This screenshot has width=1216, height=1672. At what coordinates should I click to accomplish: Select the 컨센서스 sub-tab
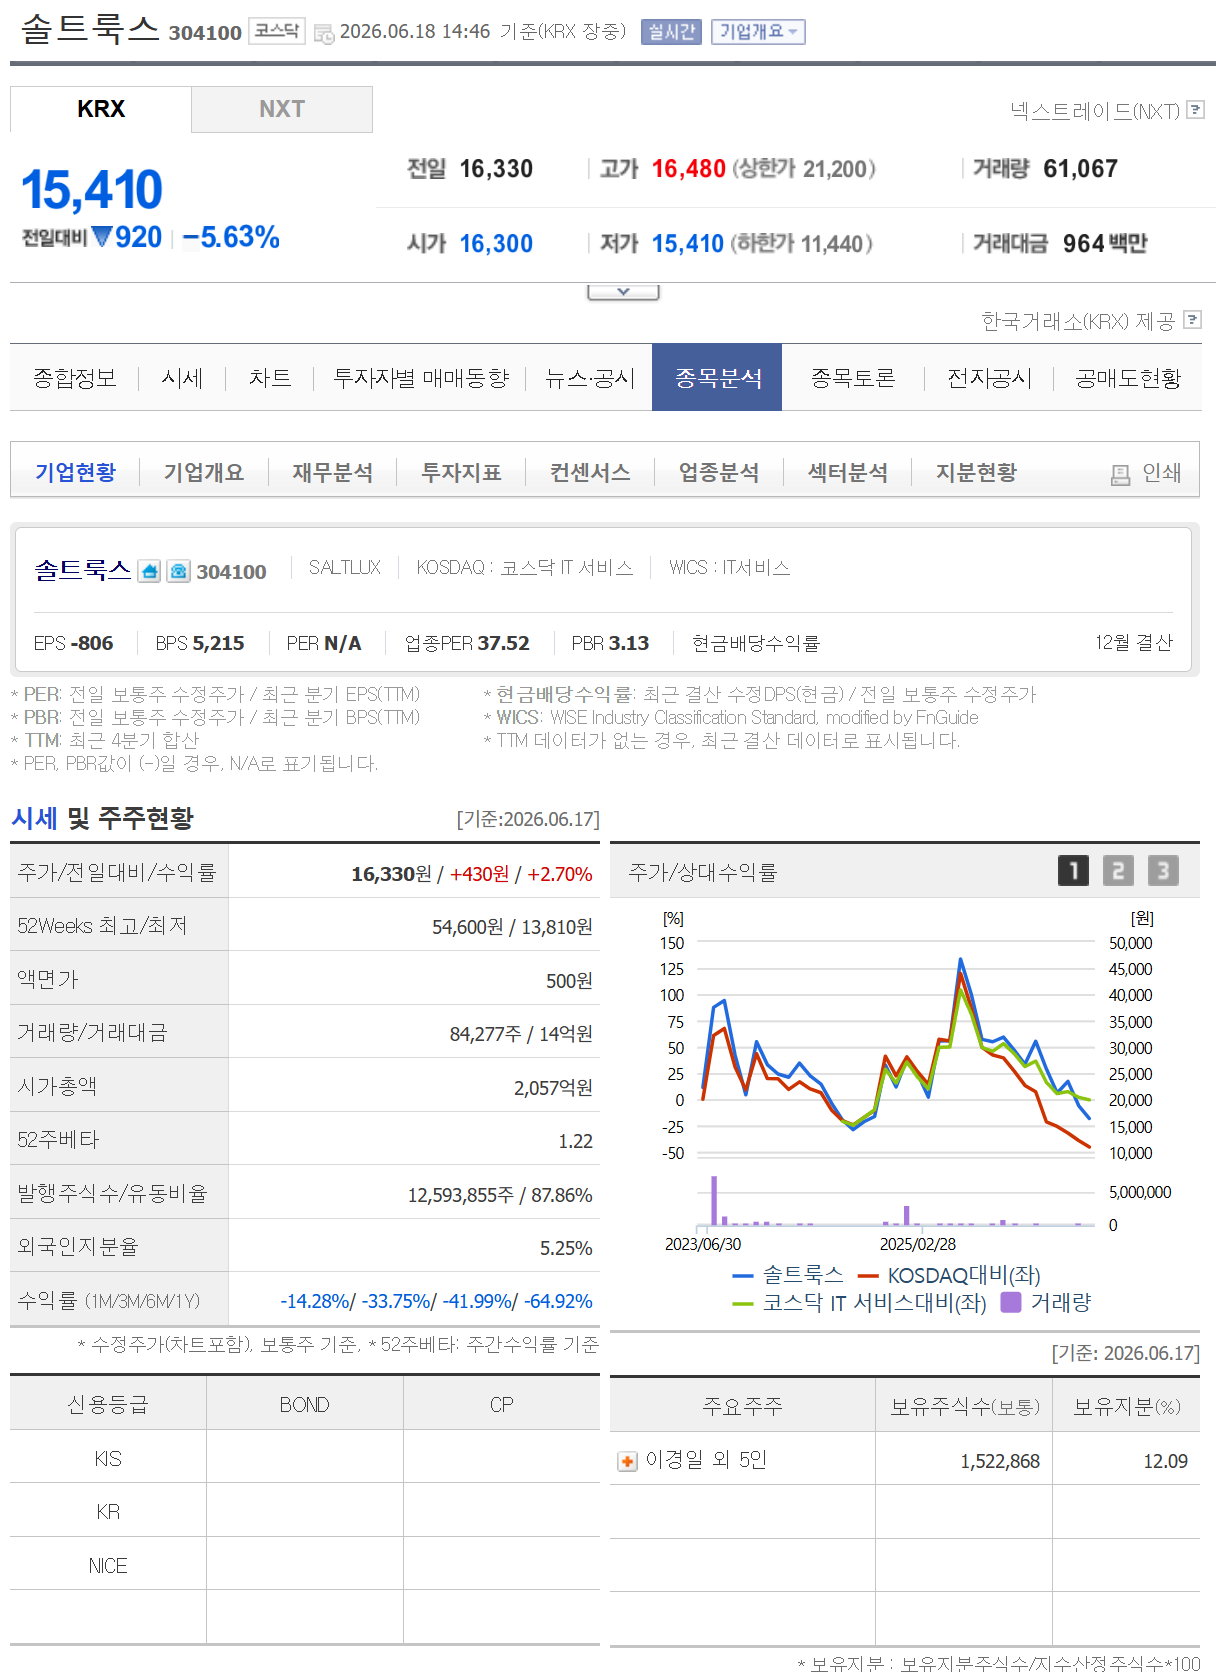coord(590,472)
